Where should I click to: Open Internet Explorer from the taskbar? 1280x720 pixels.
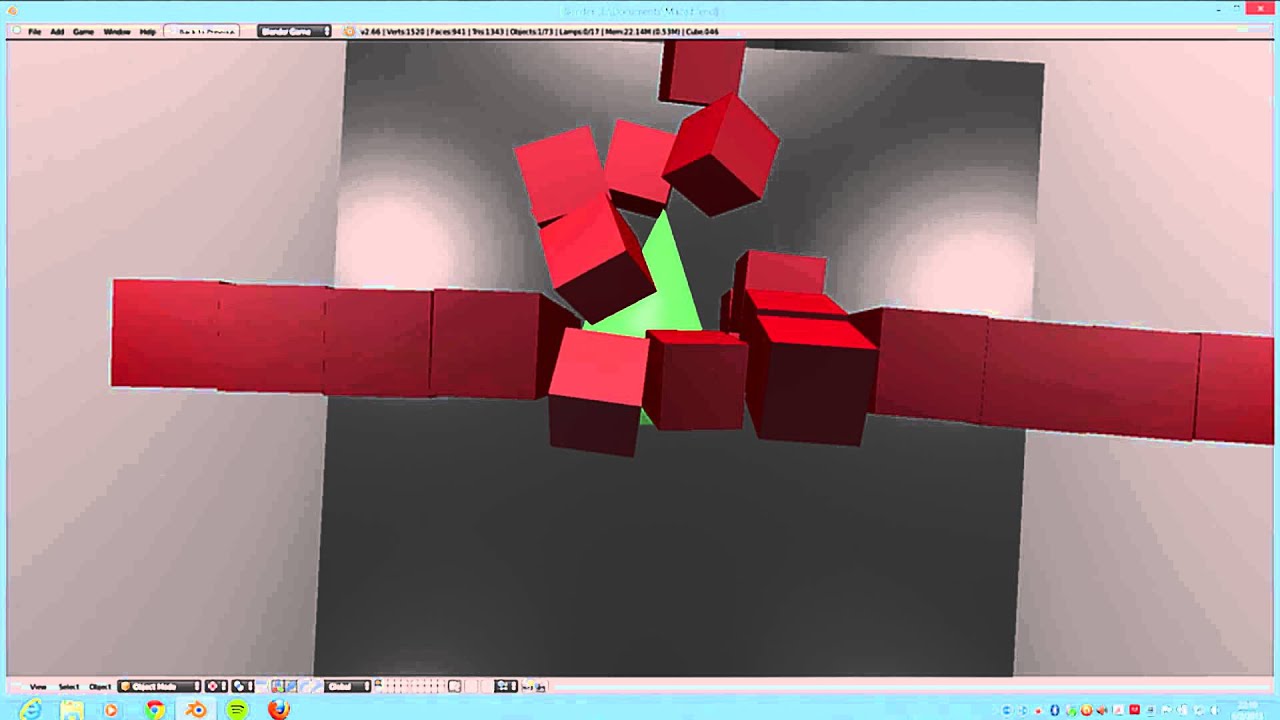pos(30,710)
